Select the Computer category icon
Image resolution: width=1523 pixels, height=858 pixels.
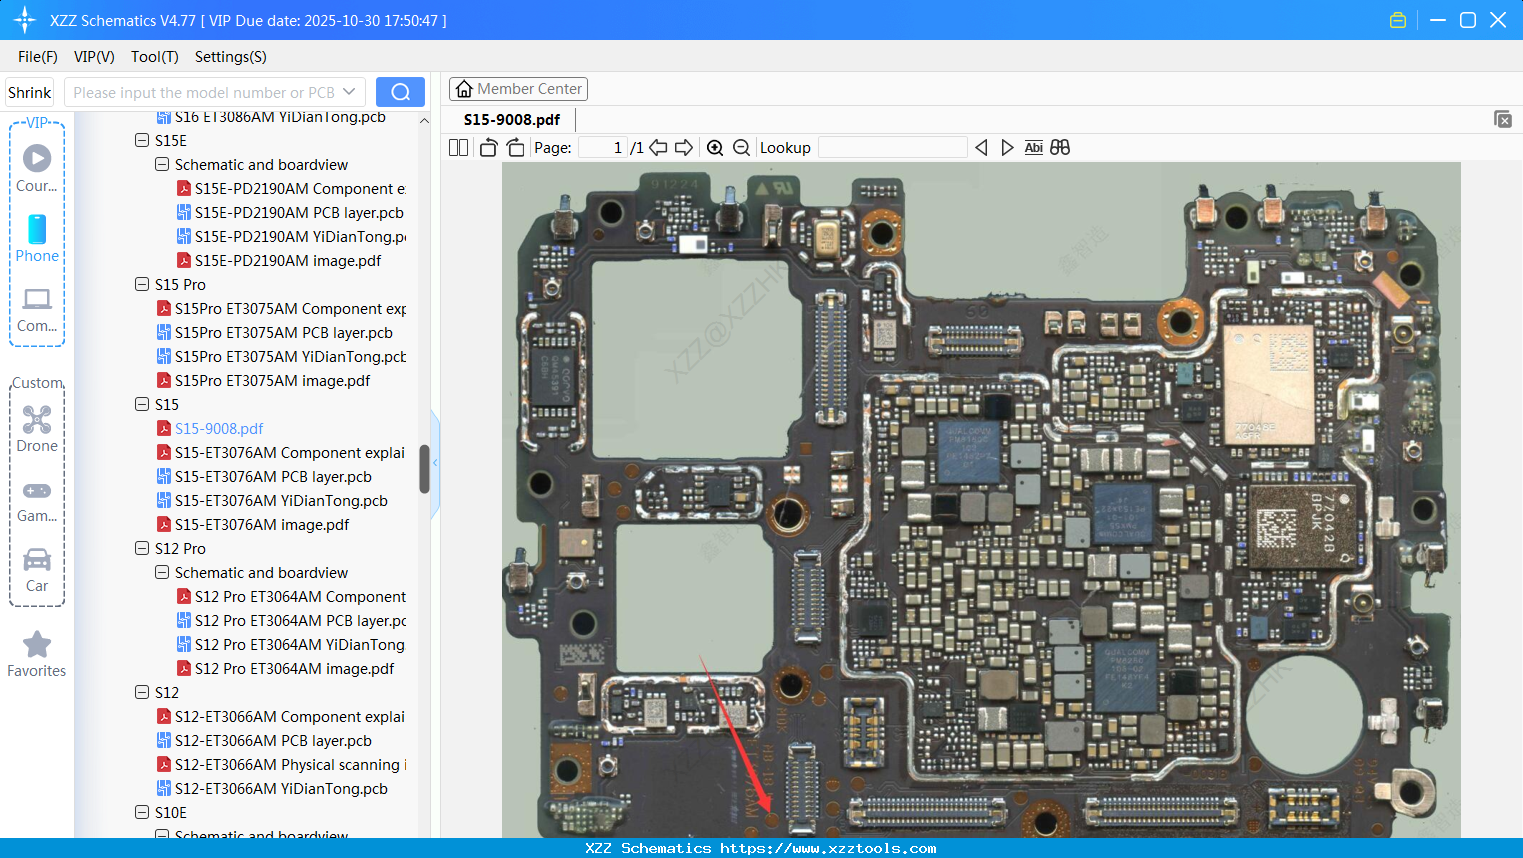(37, 309)
